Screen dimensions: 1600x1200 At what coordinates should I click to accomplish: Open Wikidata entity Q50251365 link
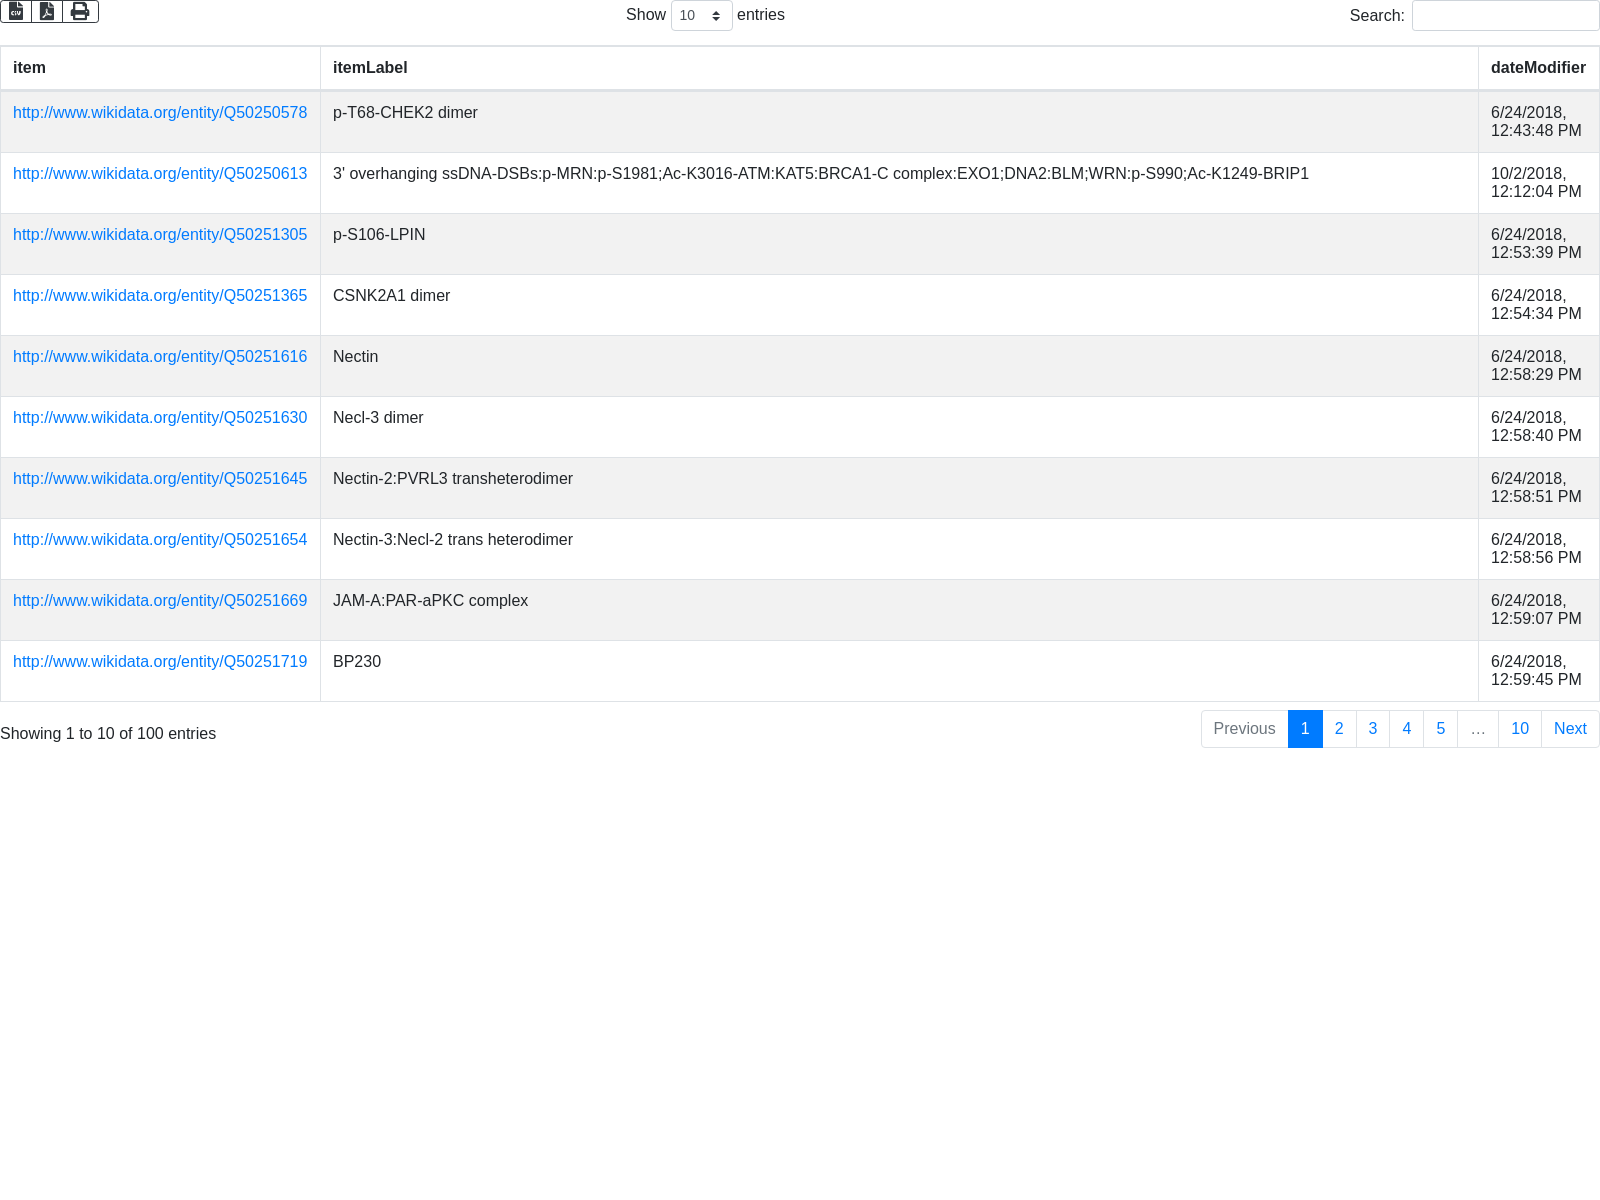click(x=160, y=296)
